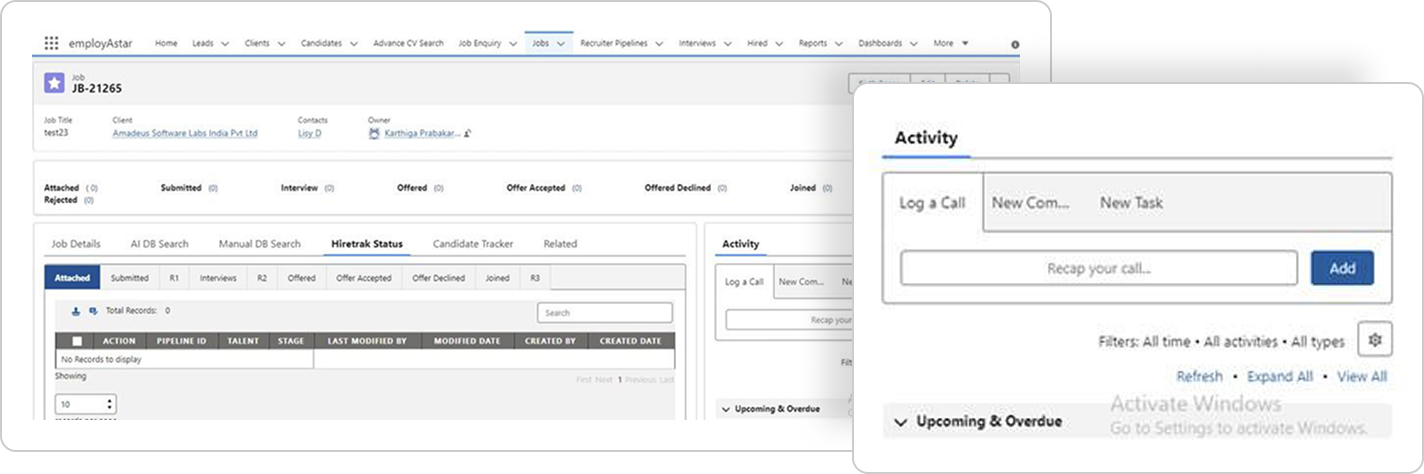Click the info icon in navigation bar

tap(1016, 44)
